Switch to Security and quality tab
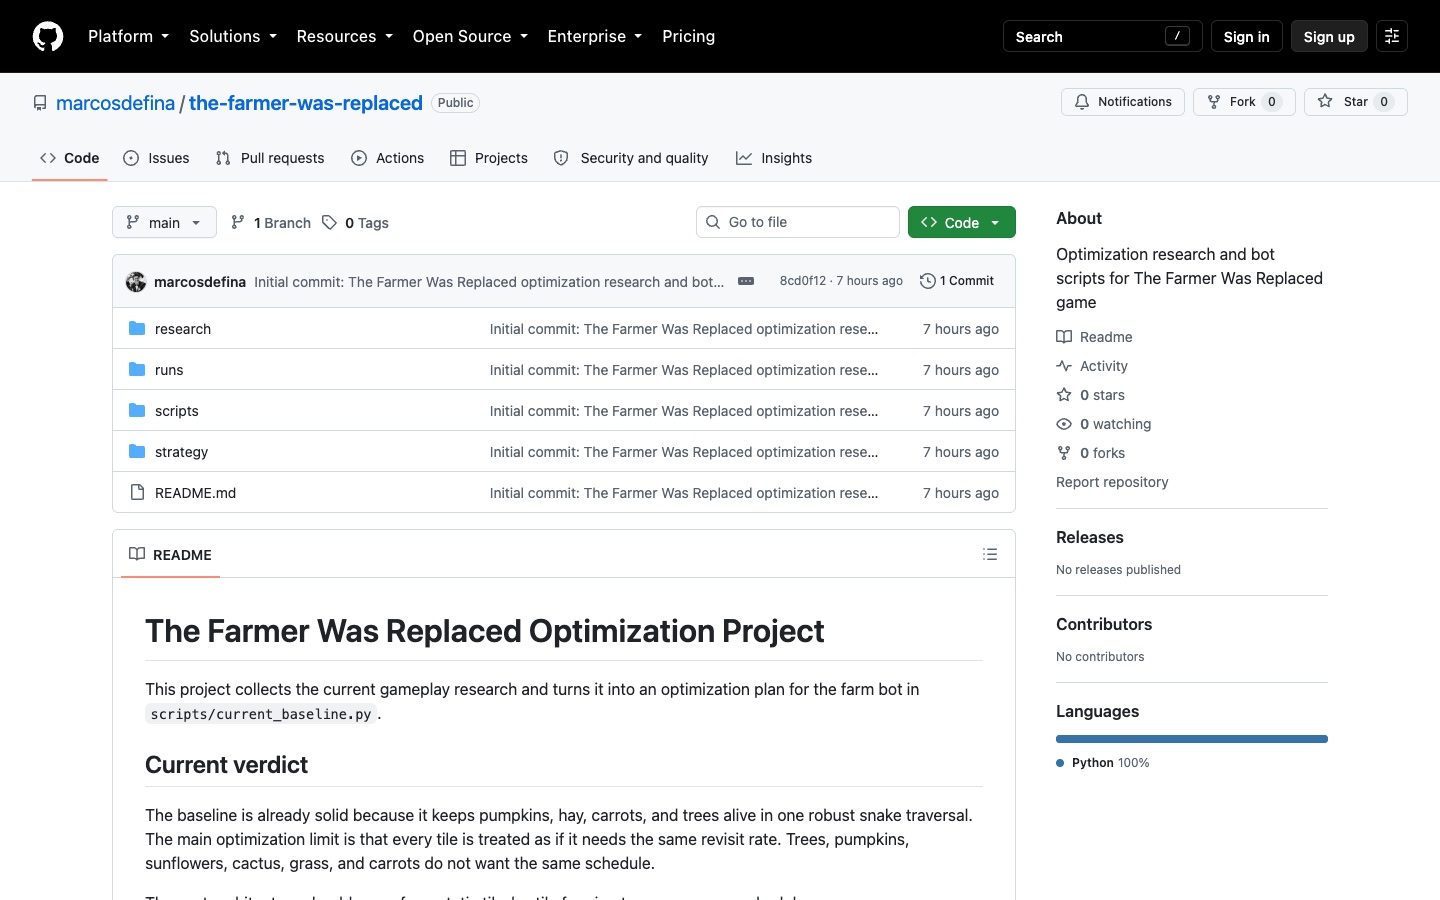Screen dimensions: 1440x900 [x=631, y=158]
